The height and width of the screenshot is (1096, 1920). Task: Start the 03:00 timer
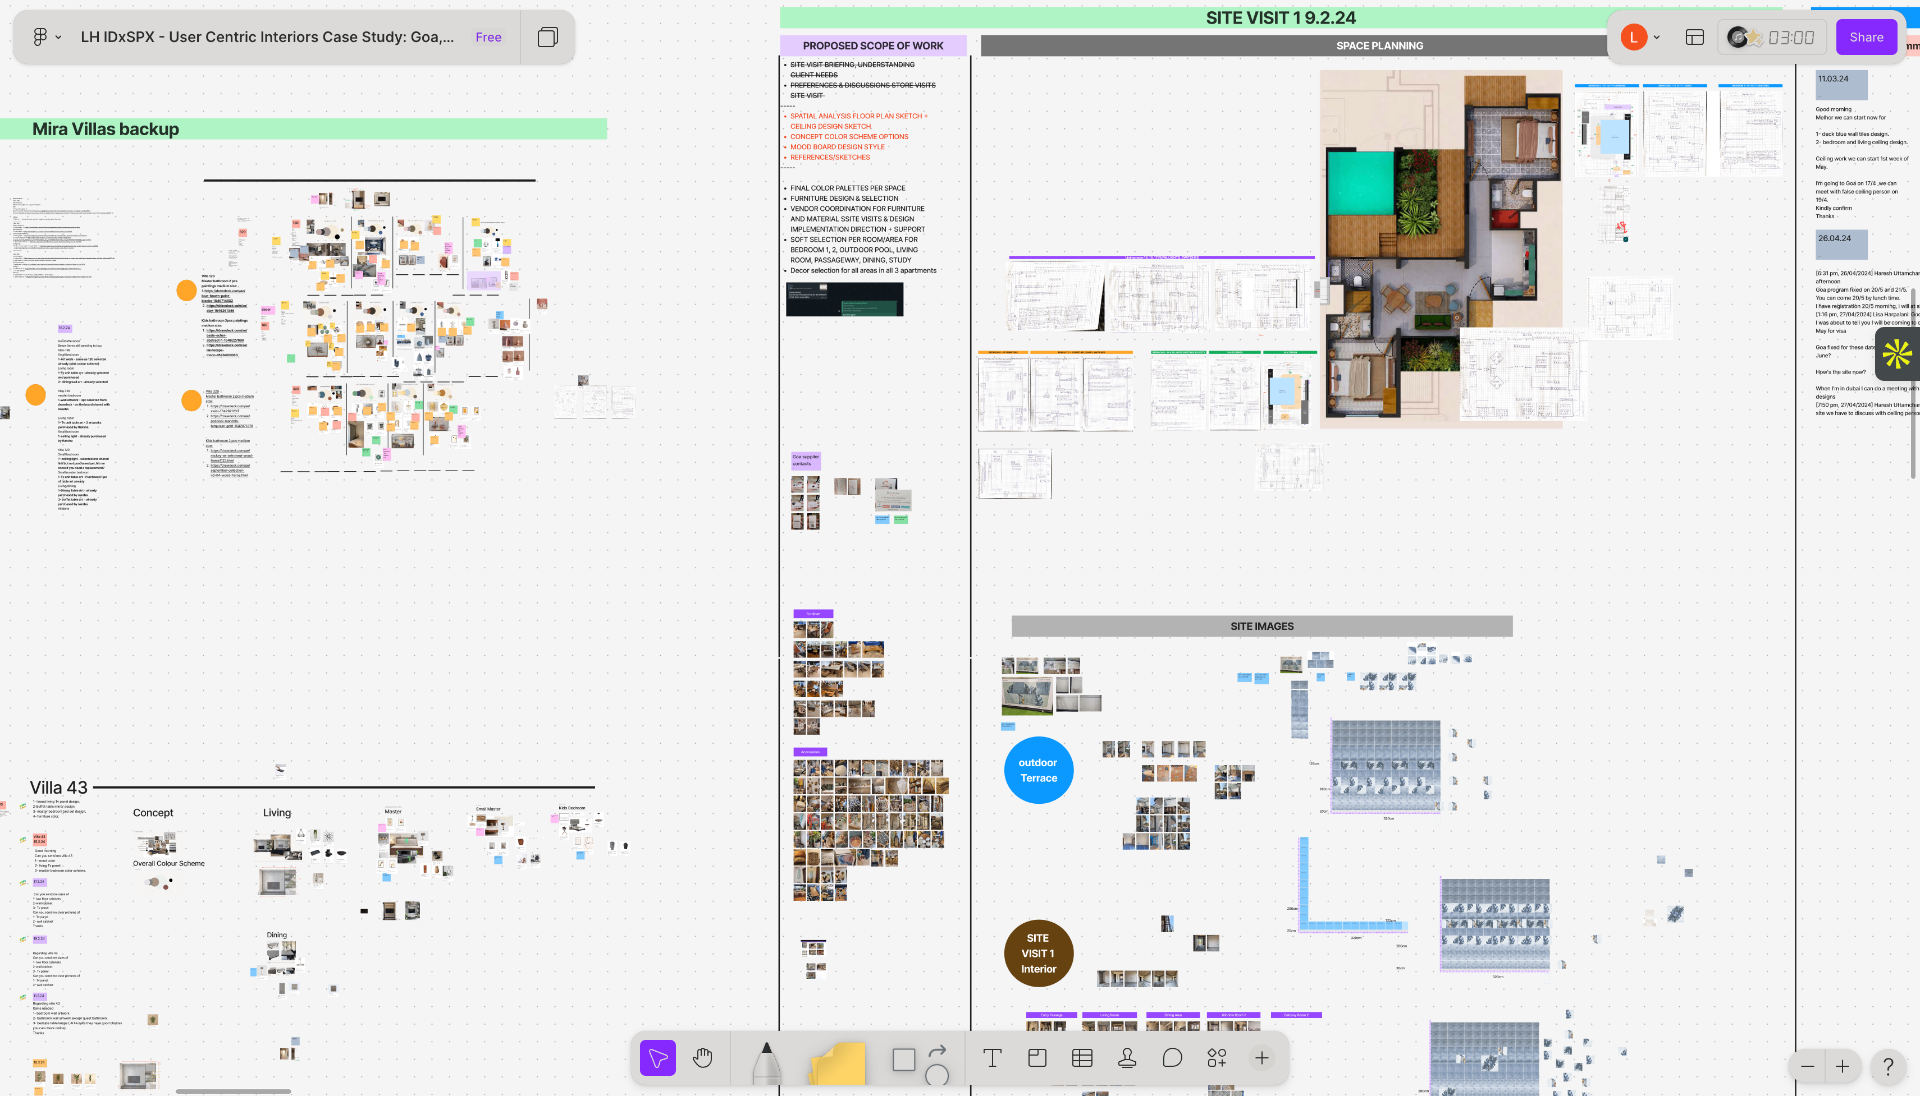click(1790, 37)
